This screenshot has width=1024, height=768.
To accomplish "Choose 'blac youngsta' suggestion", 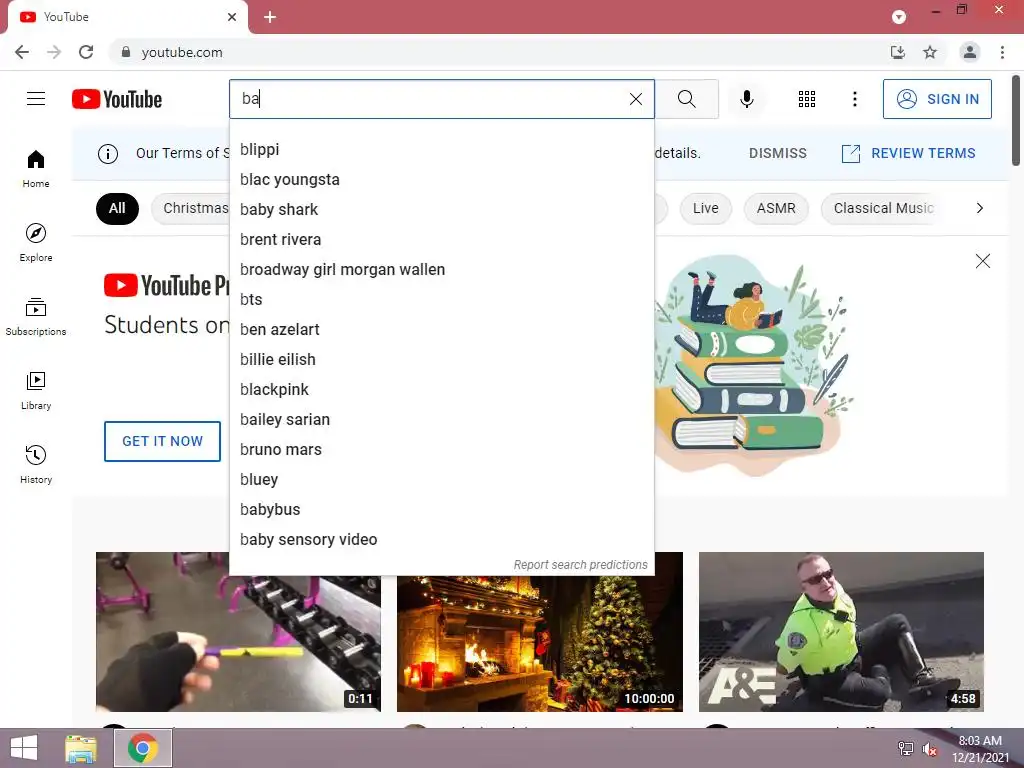I will coord(441,180).
